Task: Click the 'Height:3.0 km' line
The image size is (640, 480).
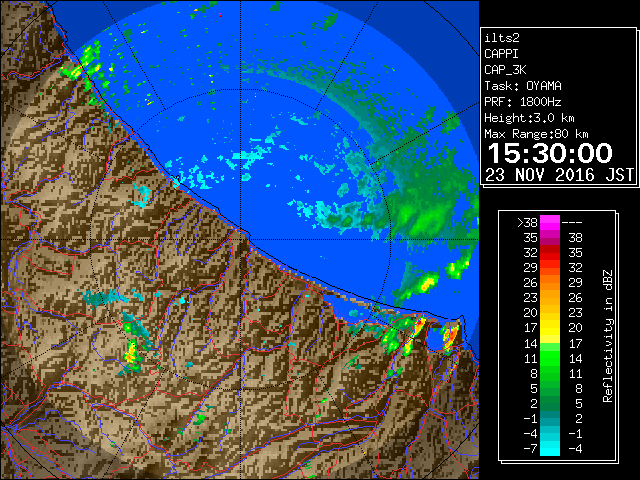Action: click(x=529, y=118)
